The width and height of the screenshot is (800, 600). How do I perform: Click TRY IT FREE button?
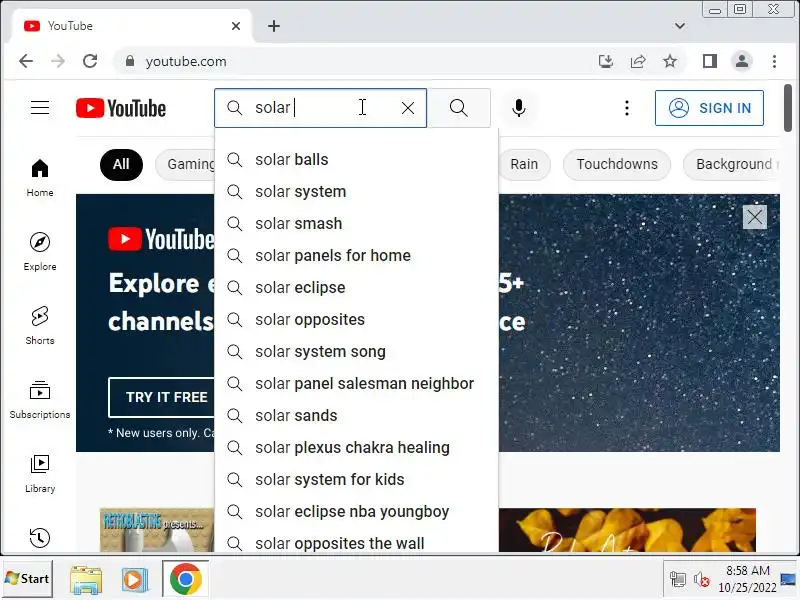tap(162, 397)
